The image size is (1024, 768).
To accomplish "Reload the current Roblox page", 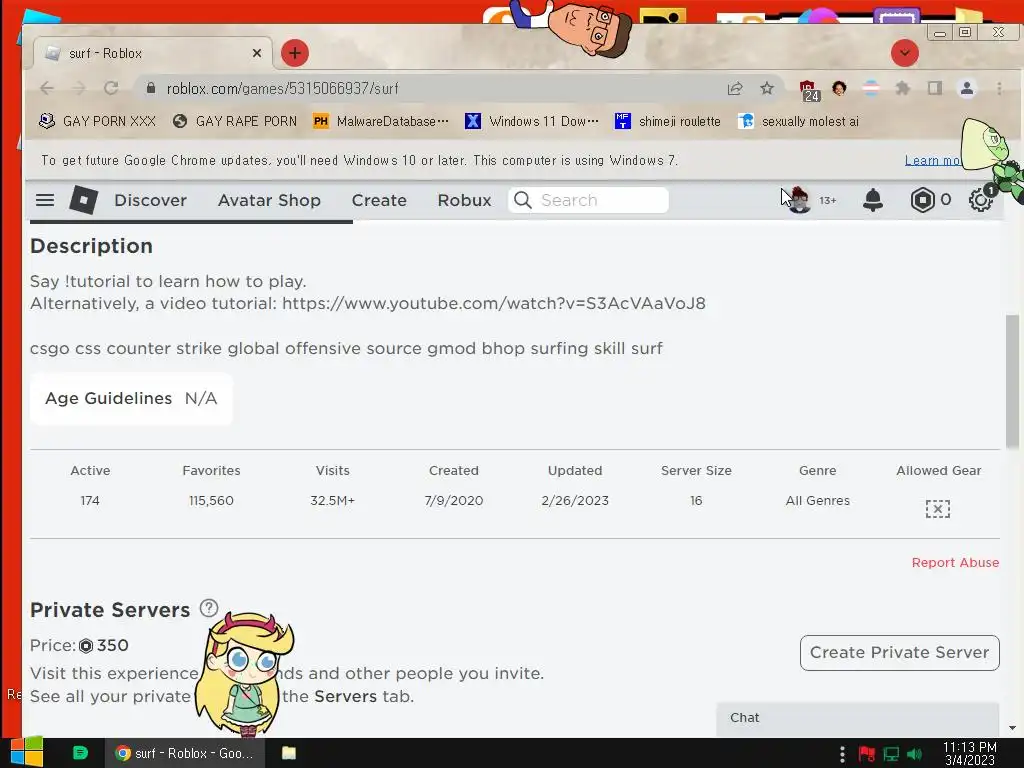I will pos(111,88).
